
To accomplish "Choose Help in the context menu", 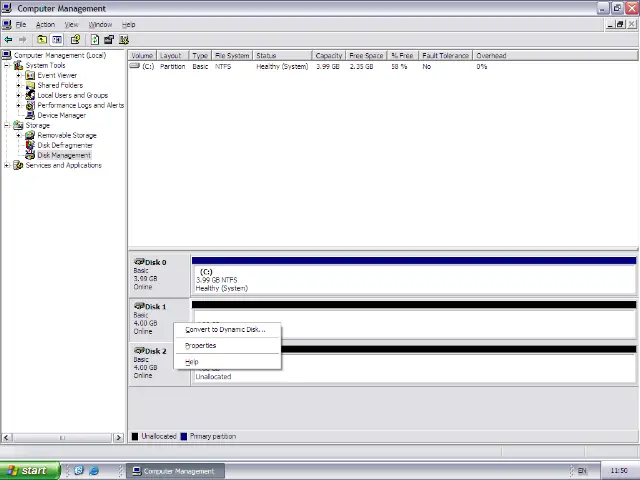I will (x=227, y=362).
